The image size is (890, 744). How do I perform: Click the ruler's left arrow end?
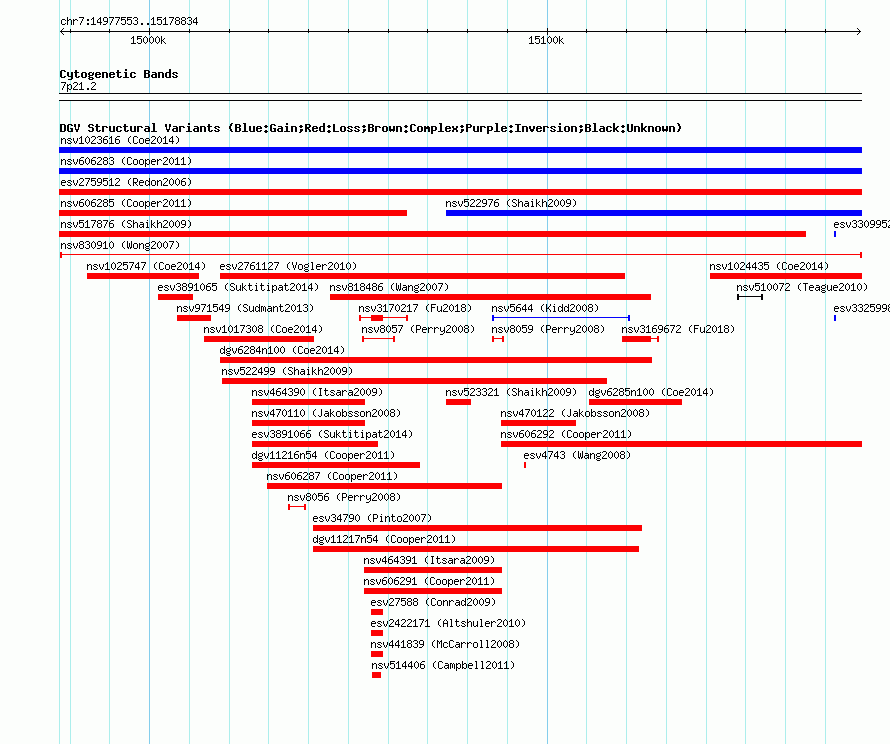(x=64, y=31)
